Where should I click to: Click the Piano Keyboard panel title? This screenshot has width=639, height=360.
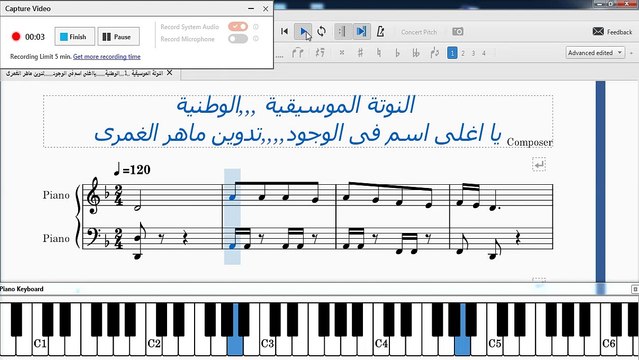22,289
